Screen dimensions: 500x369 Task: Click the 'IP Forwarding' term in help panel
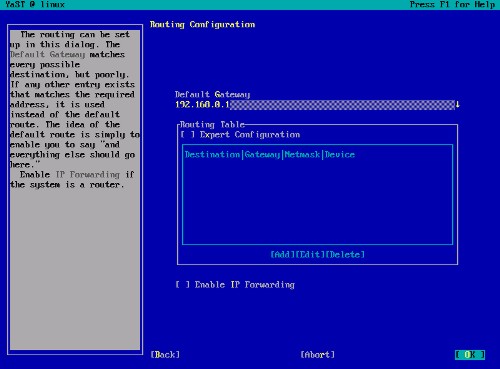tap(87, 175)
